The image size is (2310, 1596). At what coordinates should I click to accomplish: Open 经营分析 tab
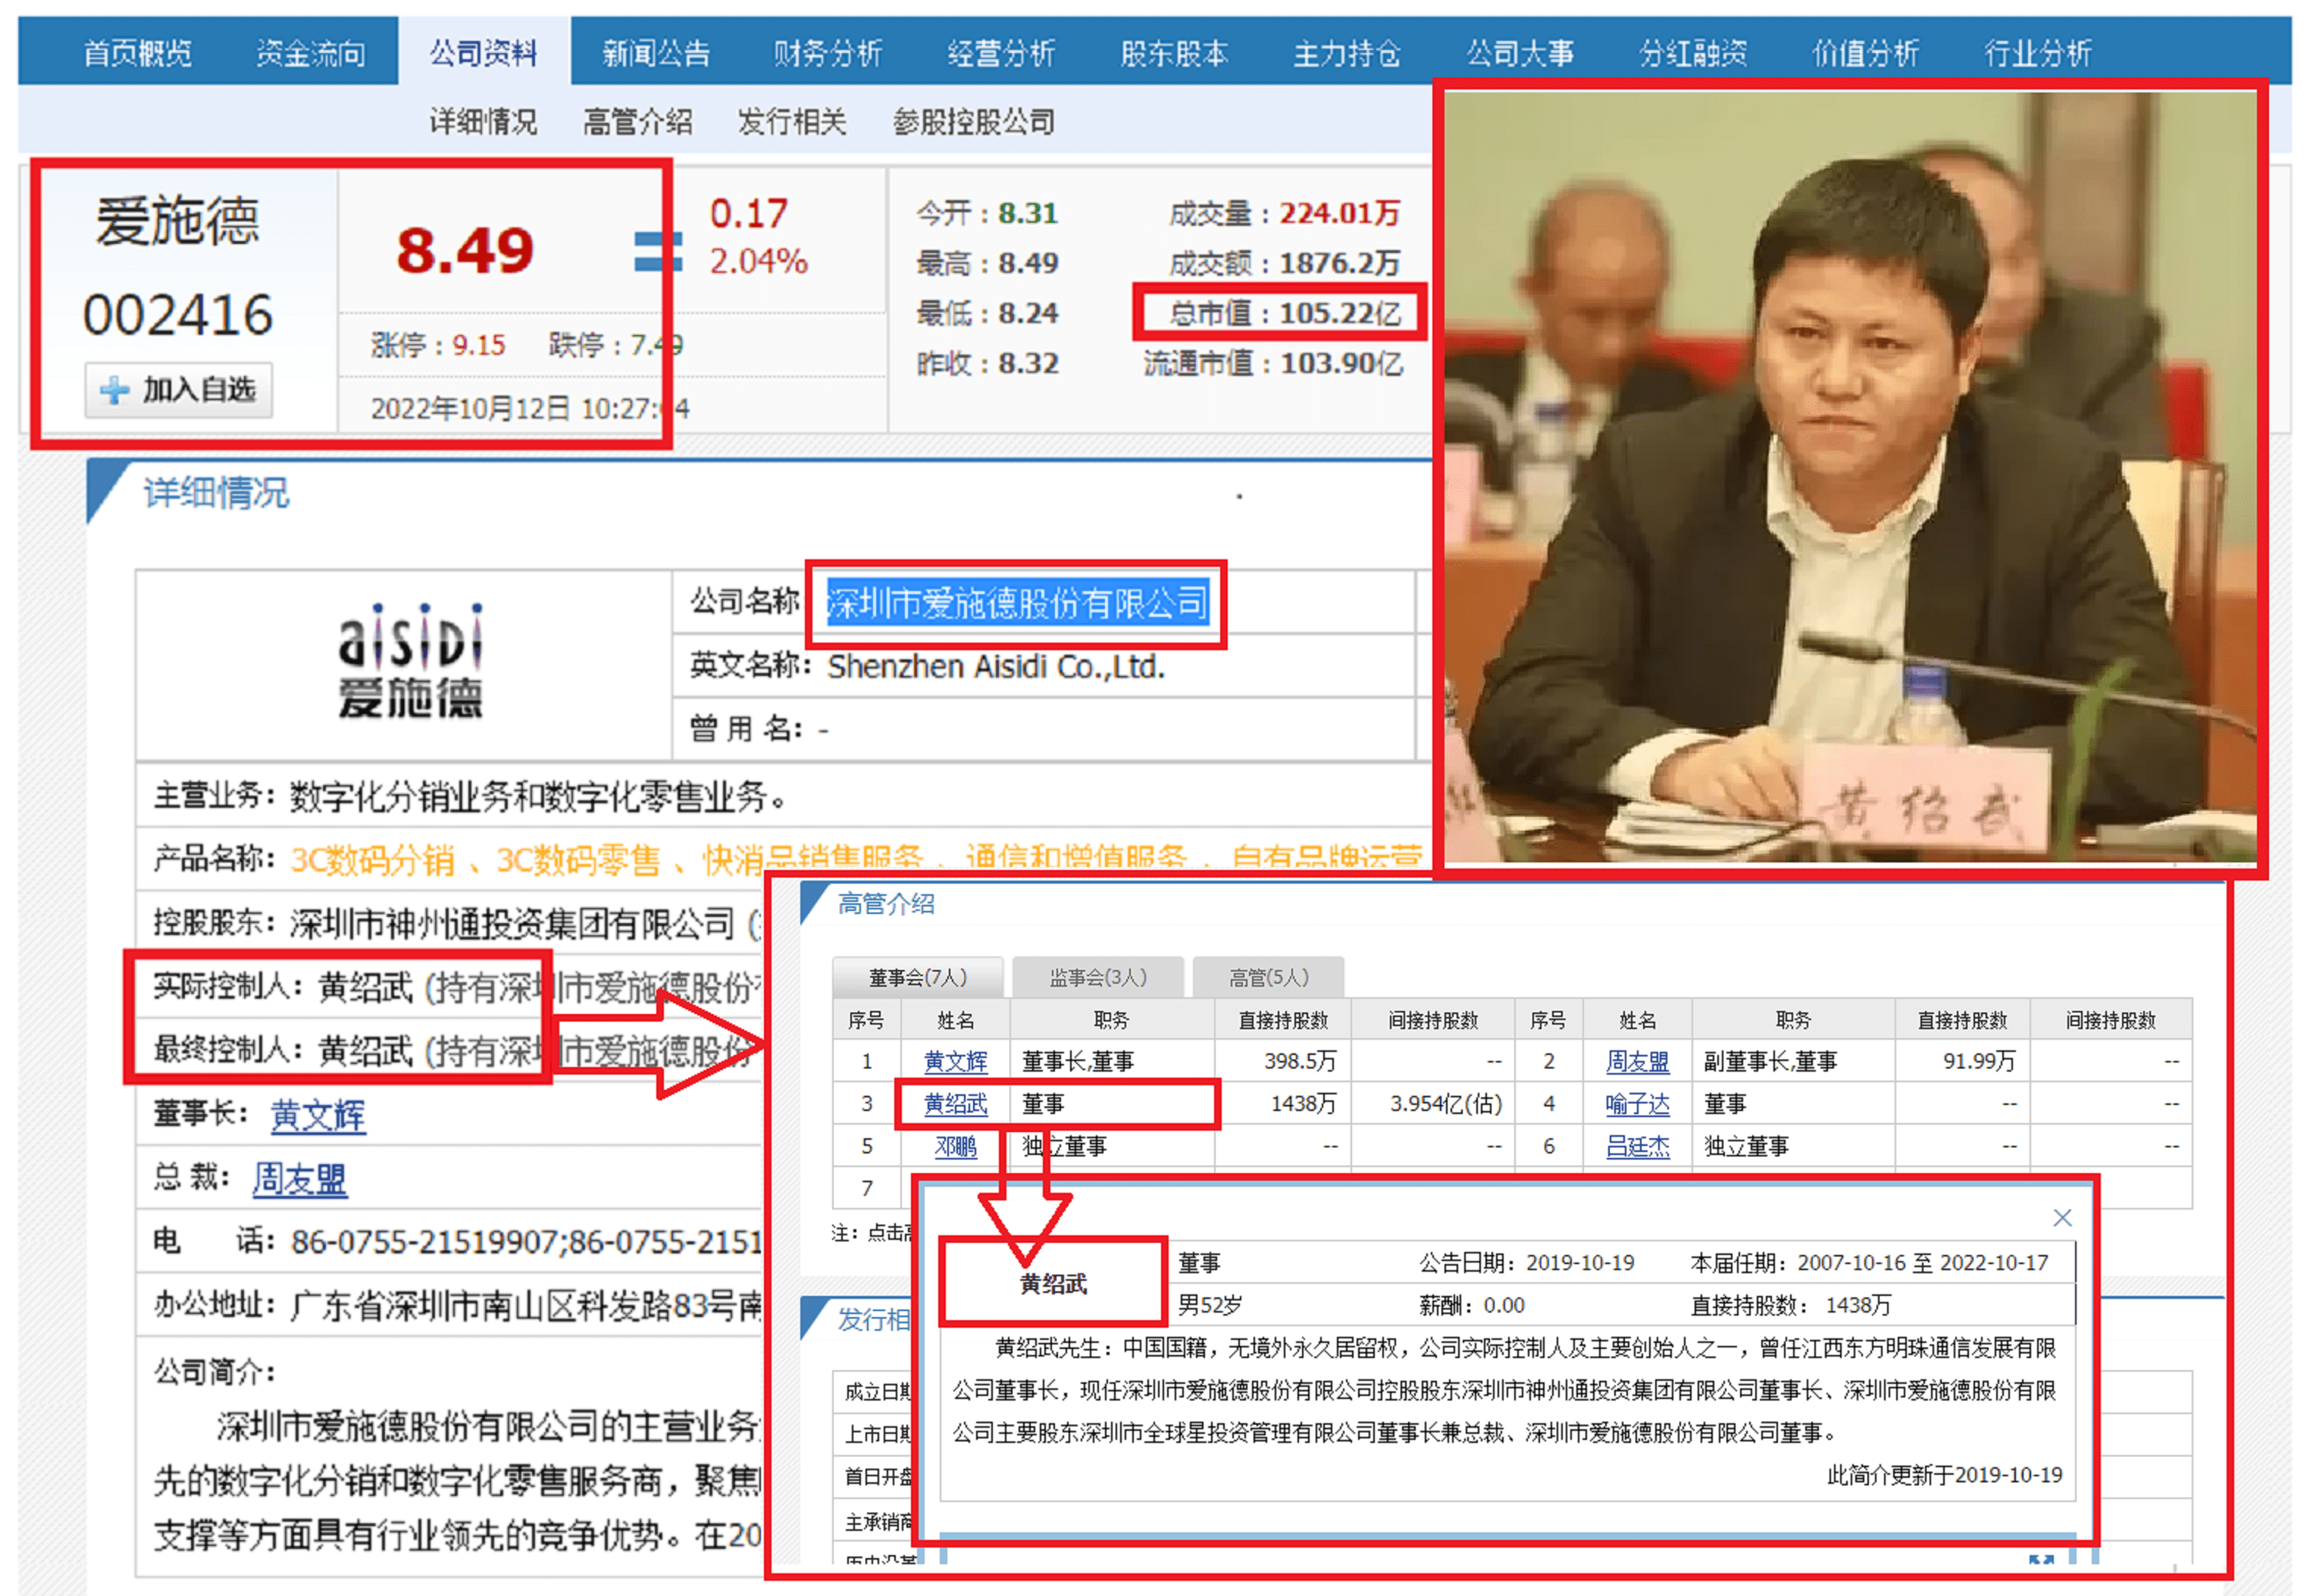click(x=1001, y=52)
